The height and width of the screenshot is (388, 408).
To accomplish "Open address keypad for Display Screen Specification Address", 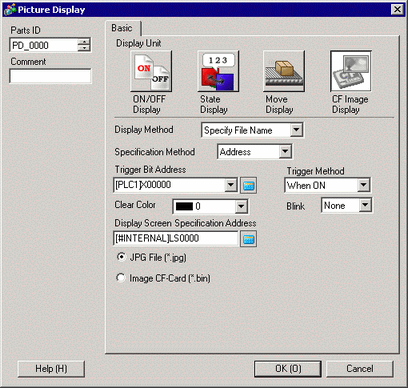I will tap(248, 239).
